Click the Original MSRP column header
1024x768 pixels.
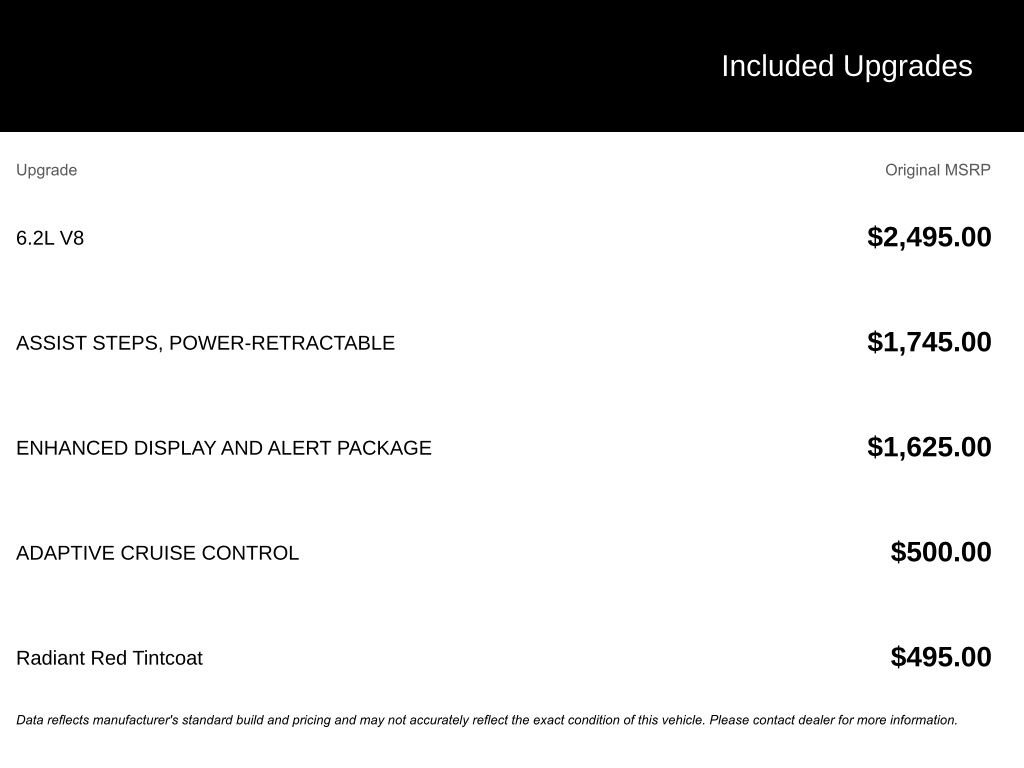(937, 170)
